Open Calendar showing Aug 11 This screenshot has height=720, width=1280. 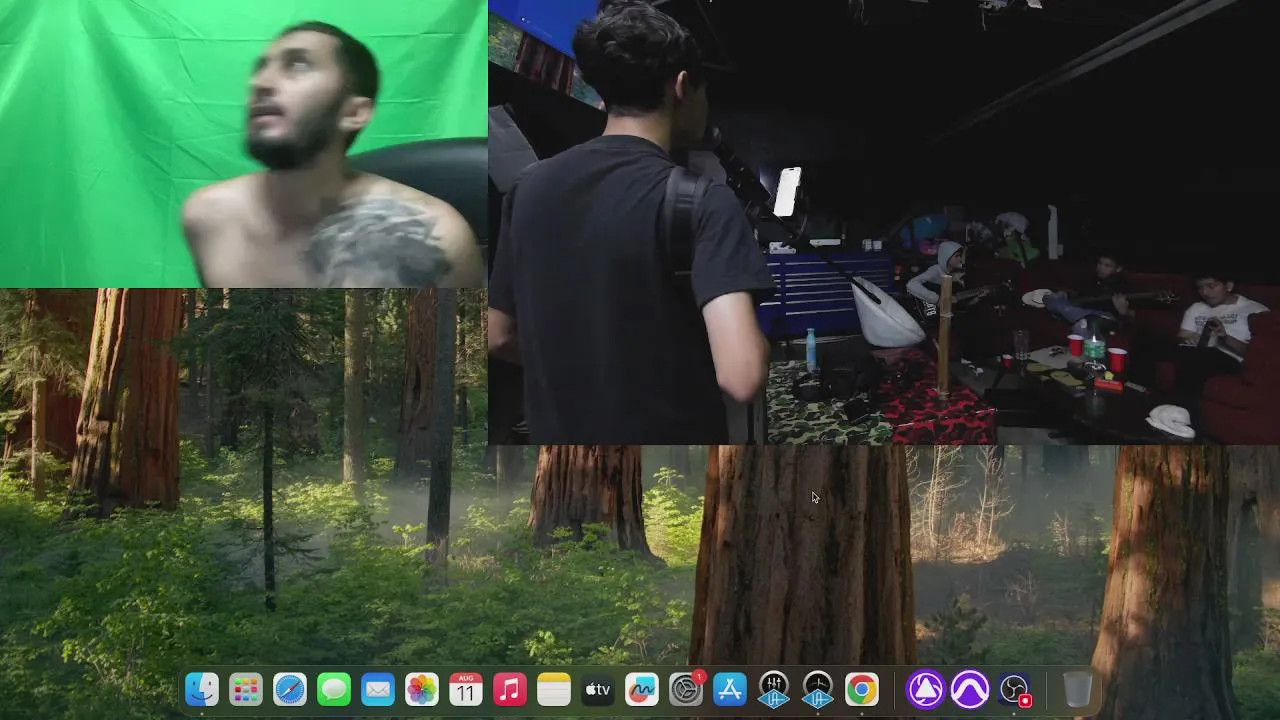pyautogui.click(x=466, y=689)
